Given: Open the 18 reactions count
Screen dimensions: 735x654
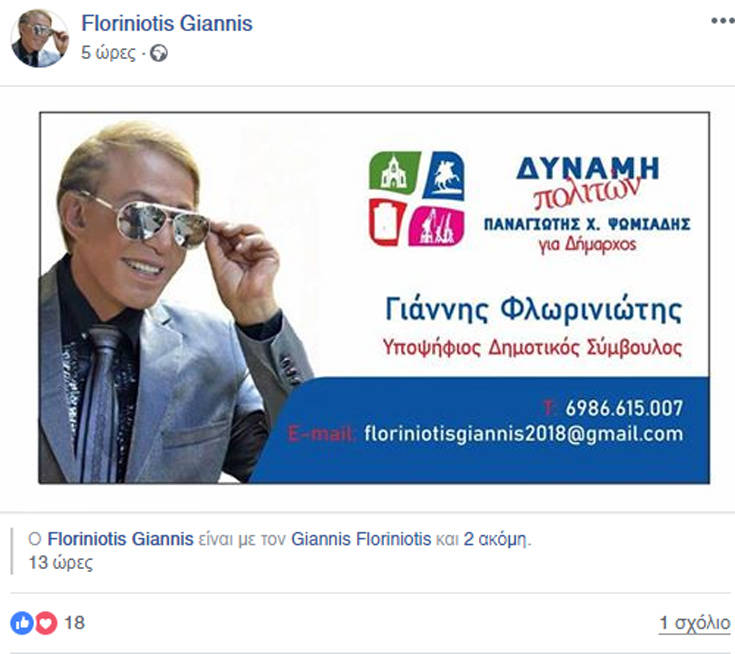Looking at the screenshot, I should click(x=74, y=623).
